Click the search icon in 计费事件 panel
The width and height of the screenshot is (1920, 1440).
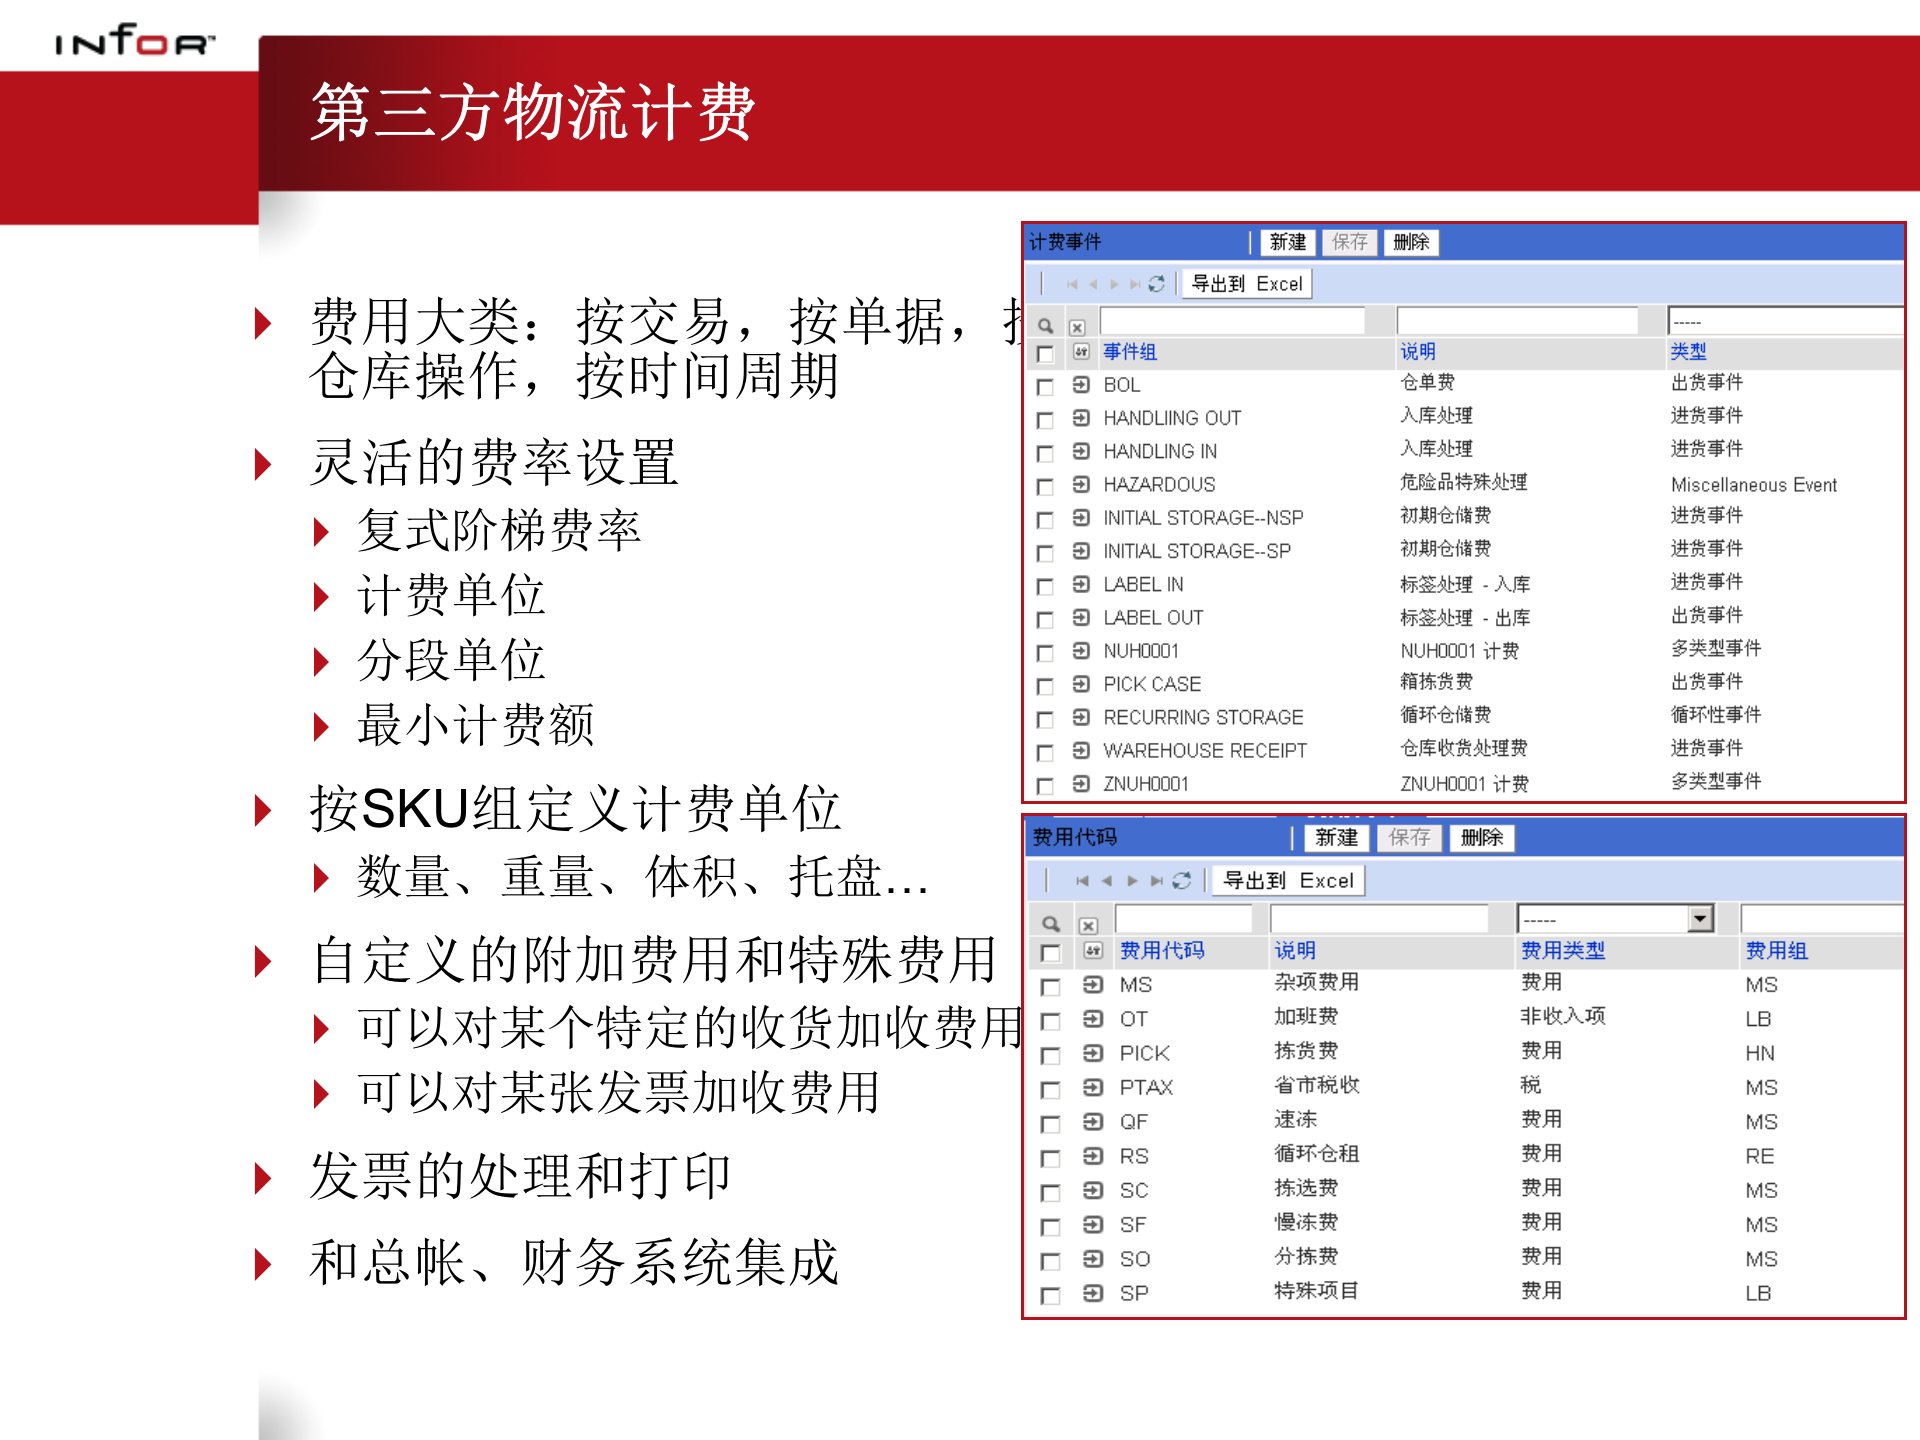click(x=1046, y=326)
